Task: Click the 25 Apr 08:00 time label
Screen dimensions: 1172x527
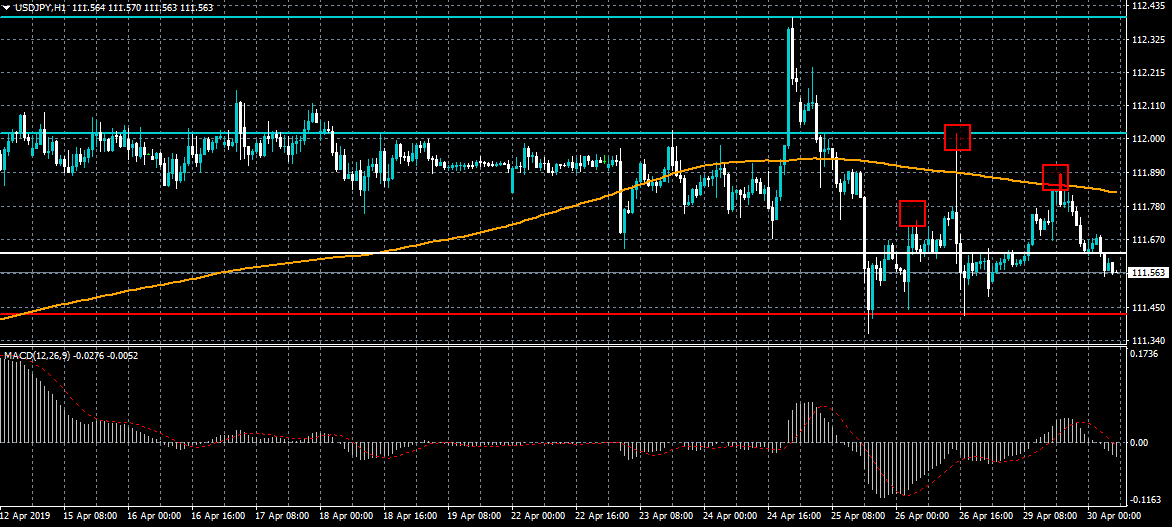Action: 859,516
